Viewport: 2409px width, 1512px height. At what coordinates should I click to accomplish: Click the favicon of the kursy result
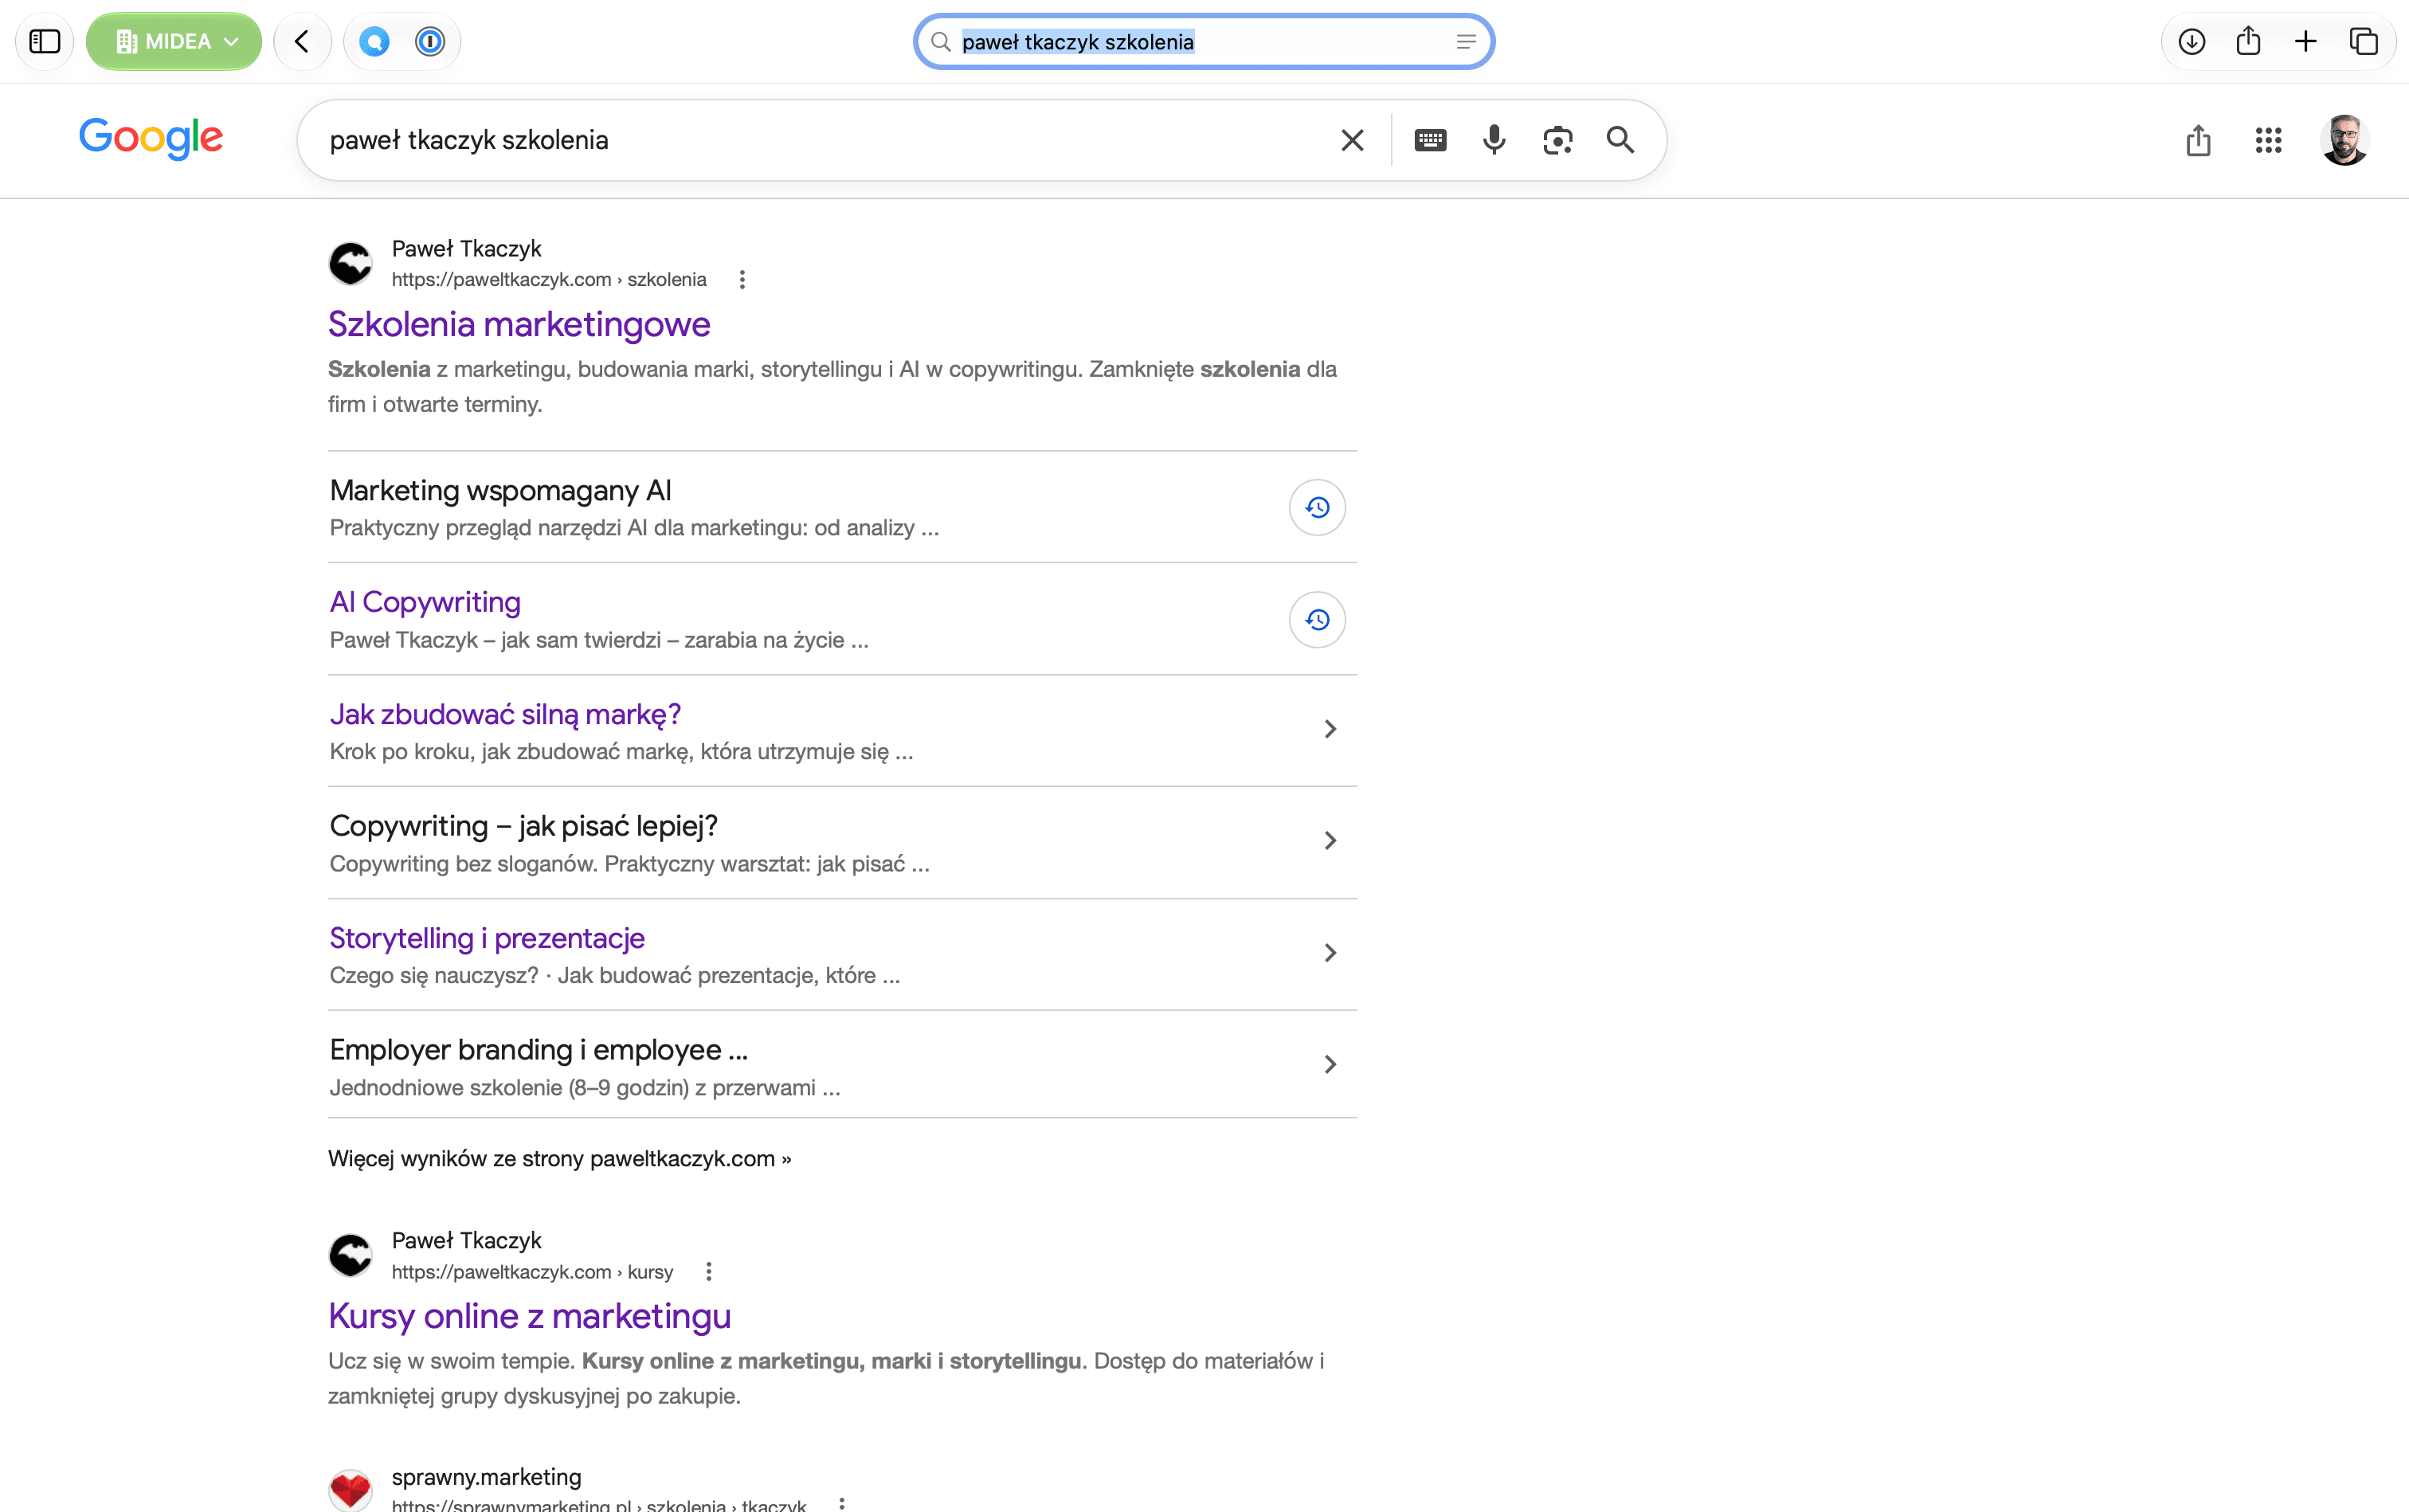[351, 1256]
